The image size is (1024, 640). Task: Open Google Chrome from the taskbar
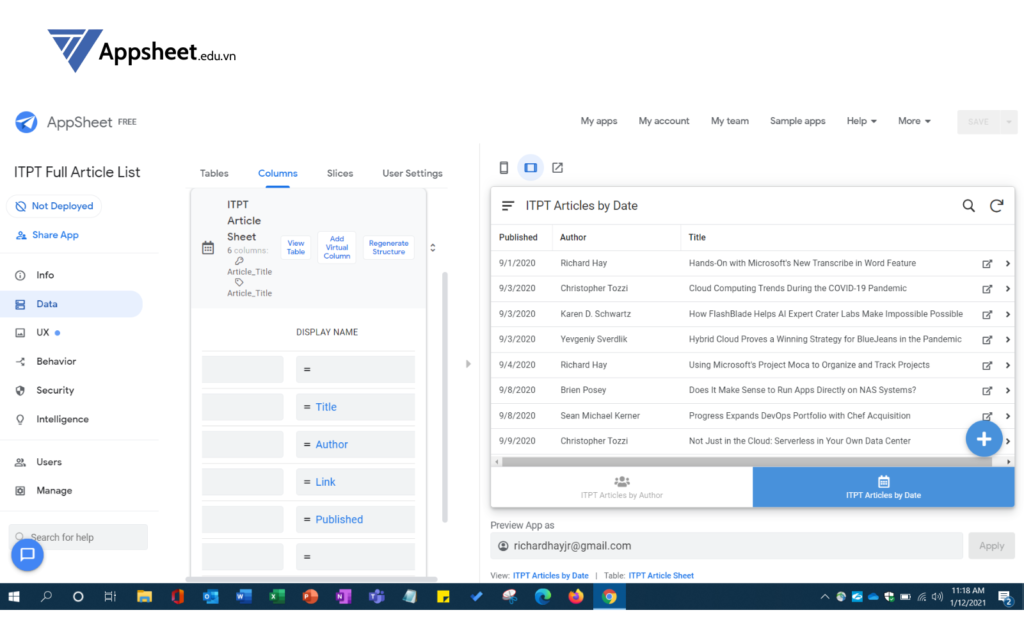(x=608, y=597)
